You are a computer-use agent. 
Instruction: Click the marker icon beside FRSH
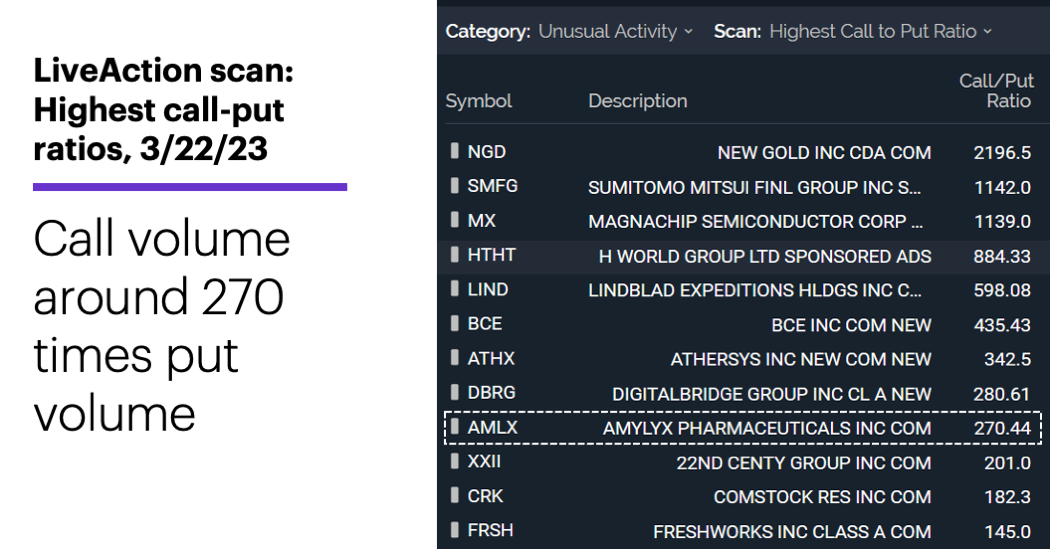(x=455, y=530)
